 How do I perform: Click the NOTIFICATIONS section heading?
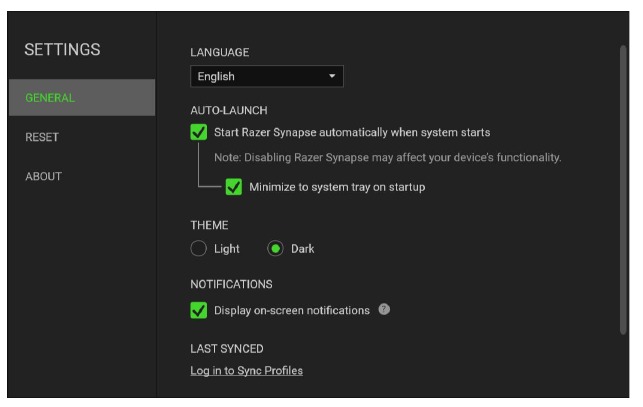pos(231,284)
